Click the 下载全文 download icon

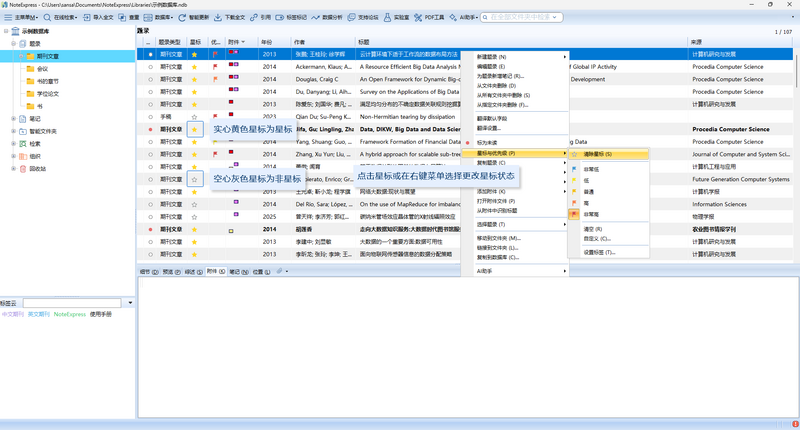pyautogui.click(x=218, y=17)
